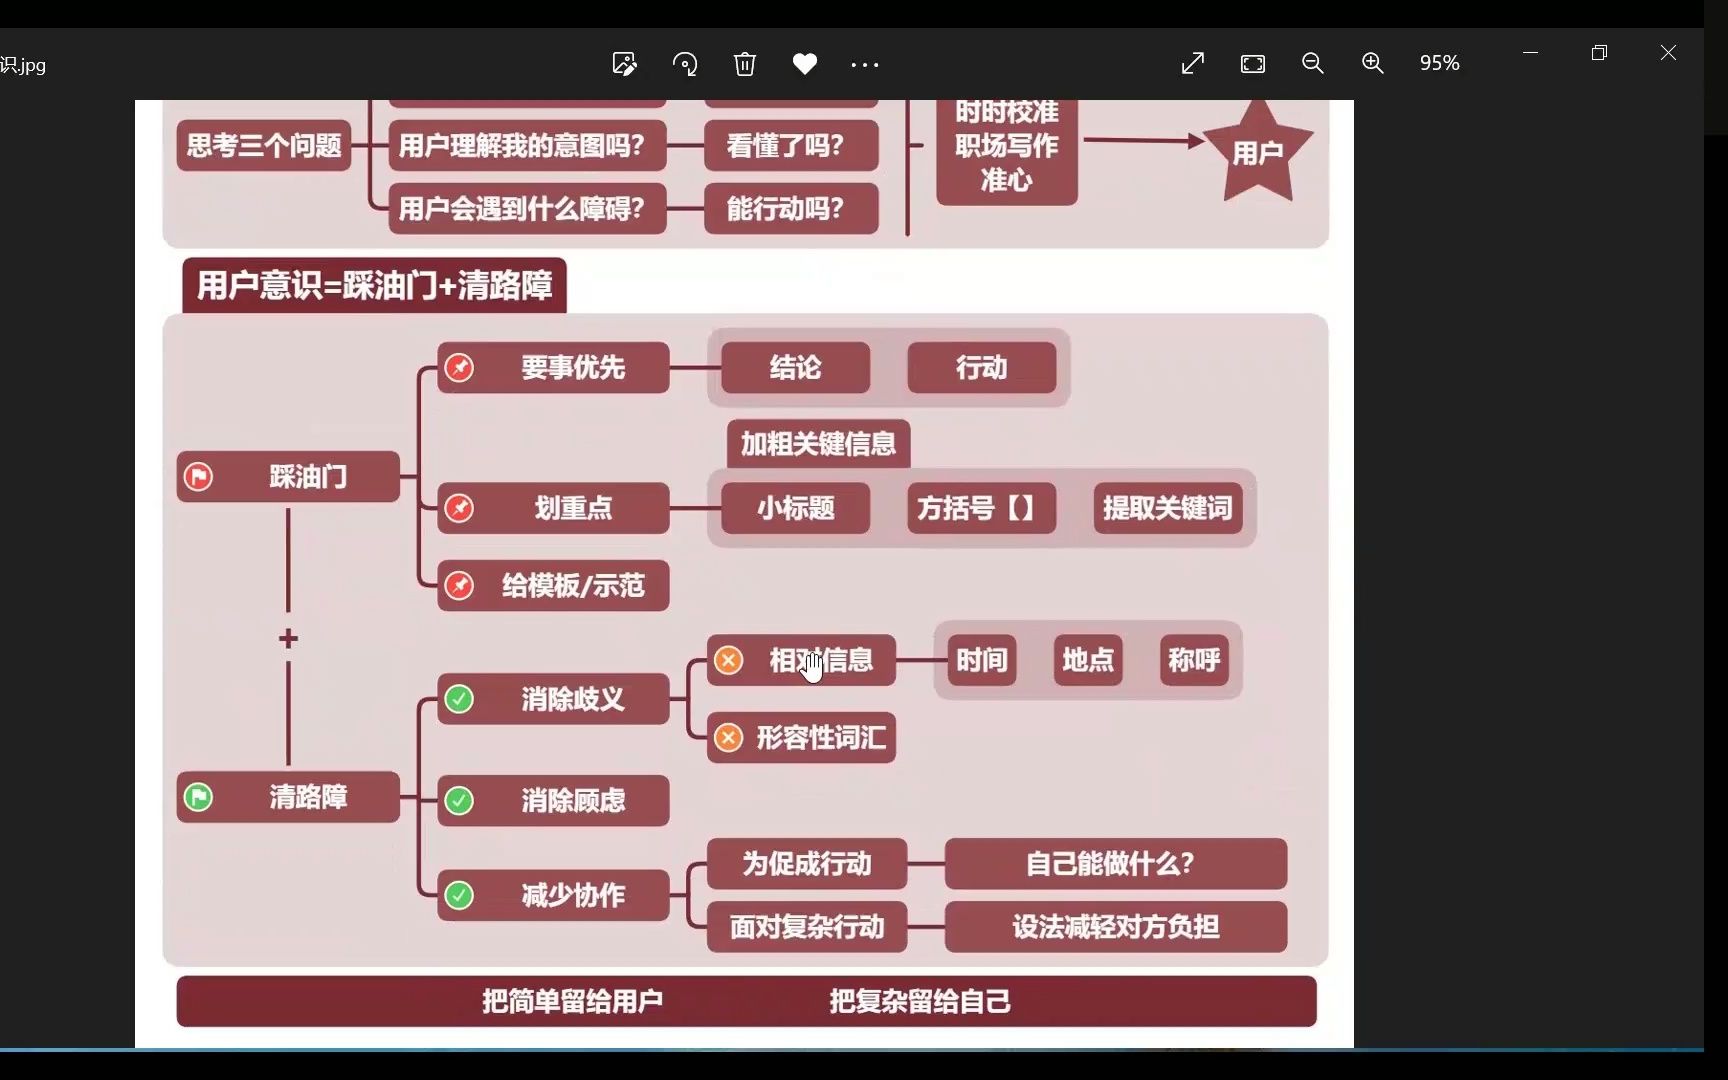Click the 用户意识=踩油门+清路障 heading
1728x1080 pixels.
pos(374,285)
